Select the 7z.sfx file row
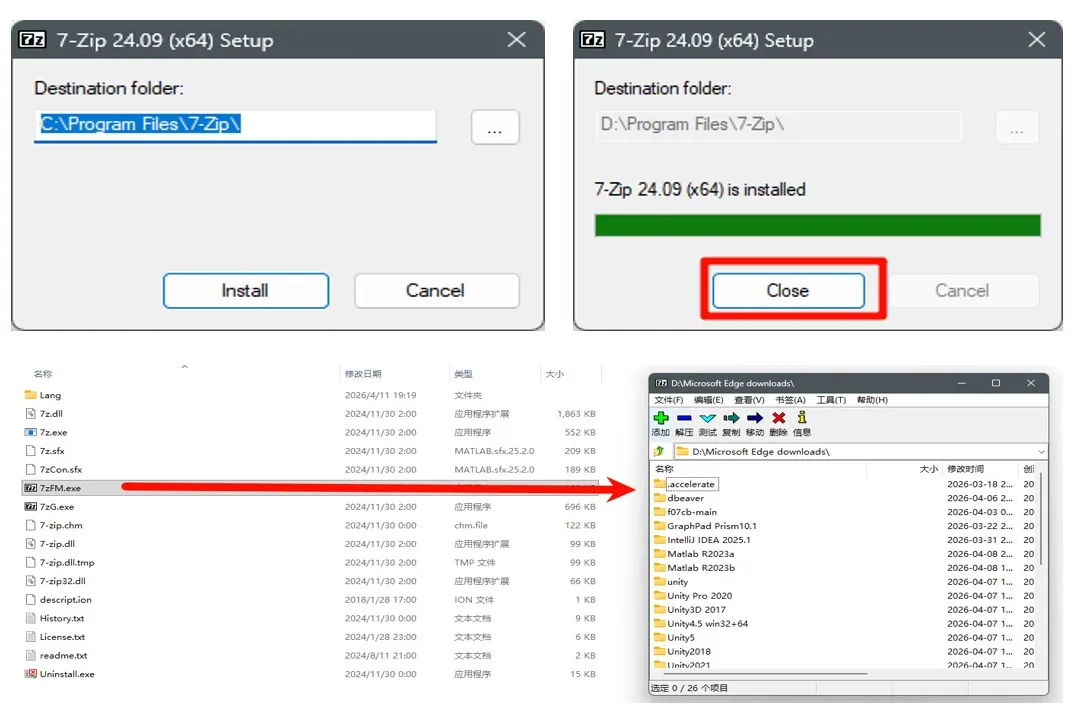Image resolution: width=1084 pixels, height=724 pixels. click(311, 450)
